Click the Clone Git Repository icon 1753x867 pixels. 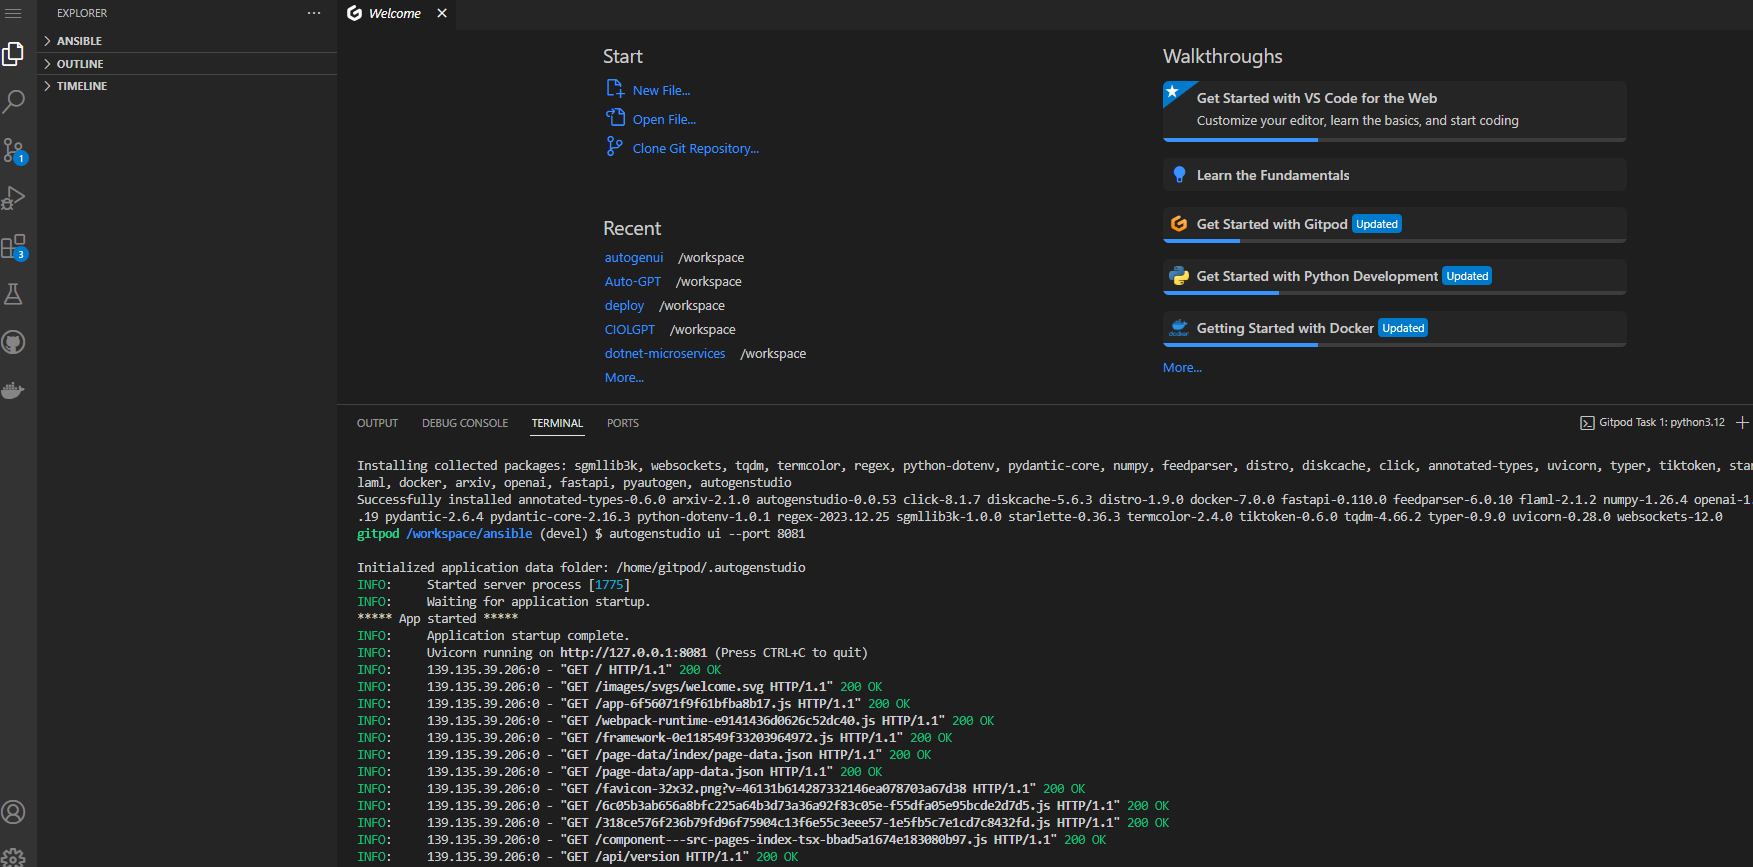[615, 147]
